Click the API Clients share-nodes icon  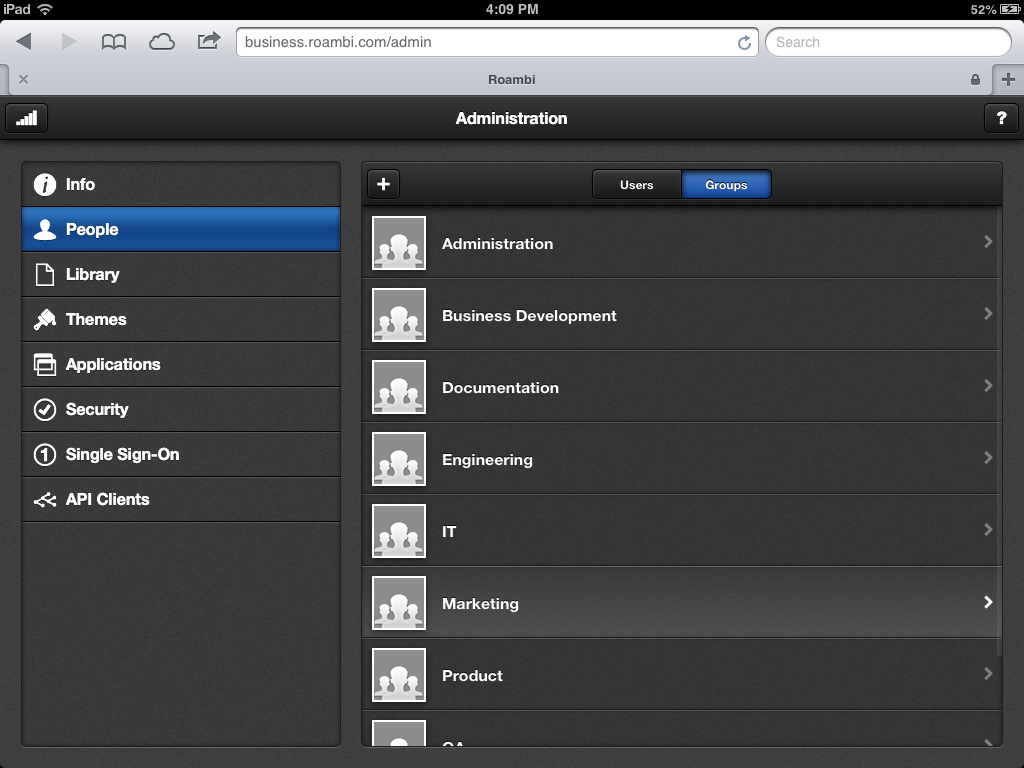click(x=45, y=500)
